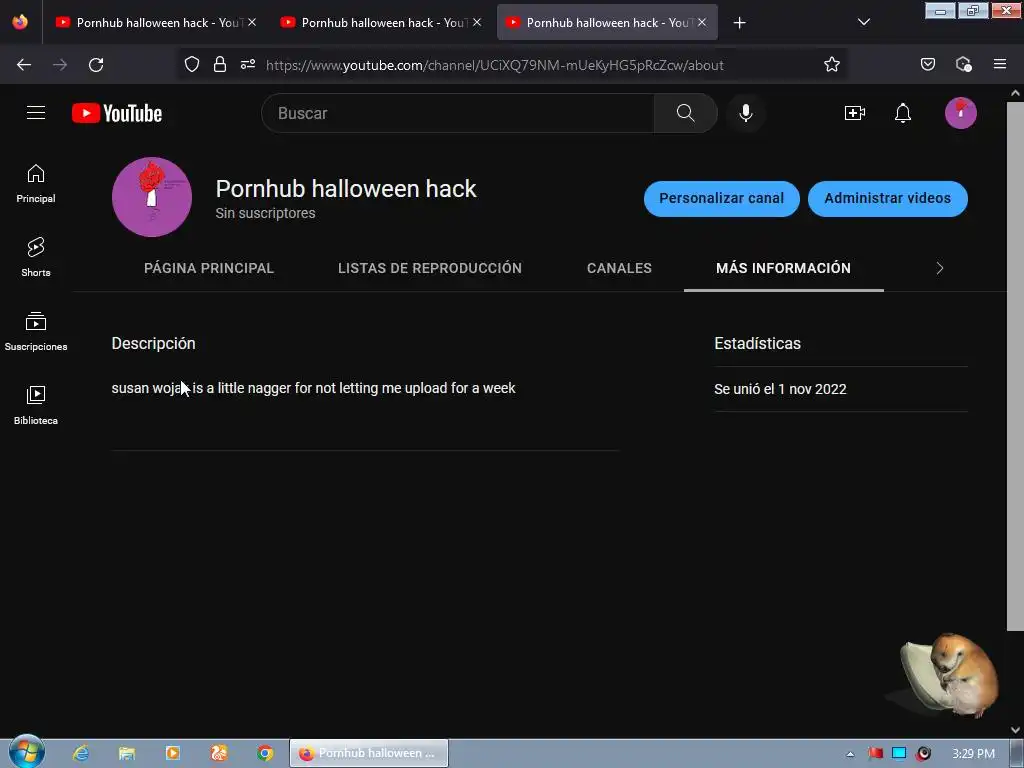1024x768 pixels.
Task: Close the active third tab
Action: pyautogui.click(x=702, y=22)
